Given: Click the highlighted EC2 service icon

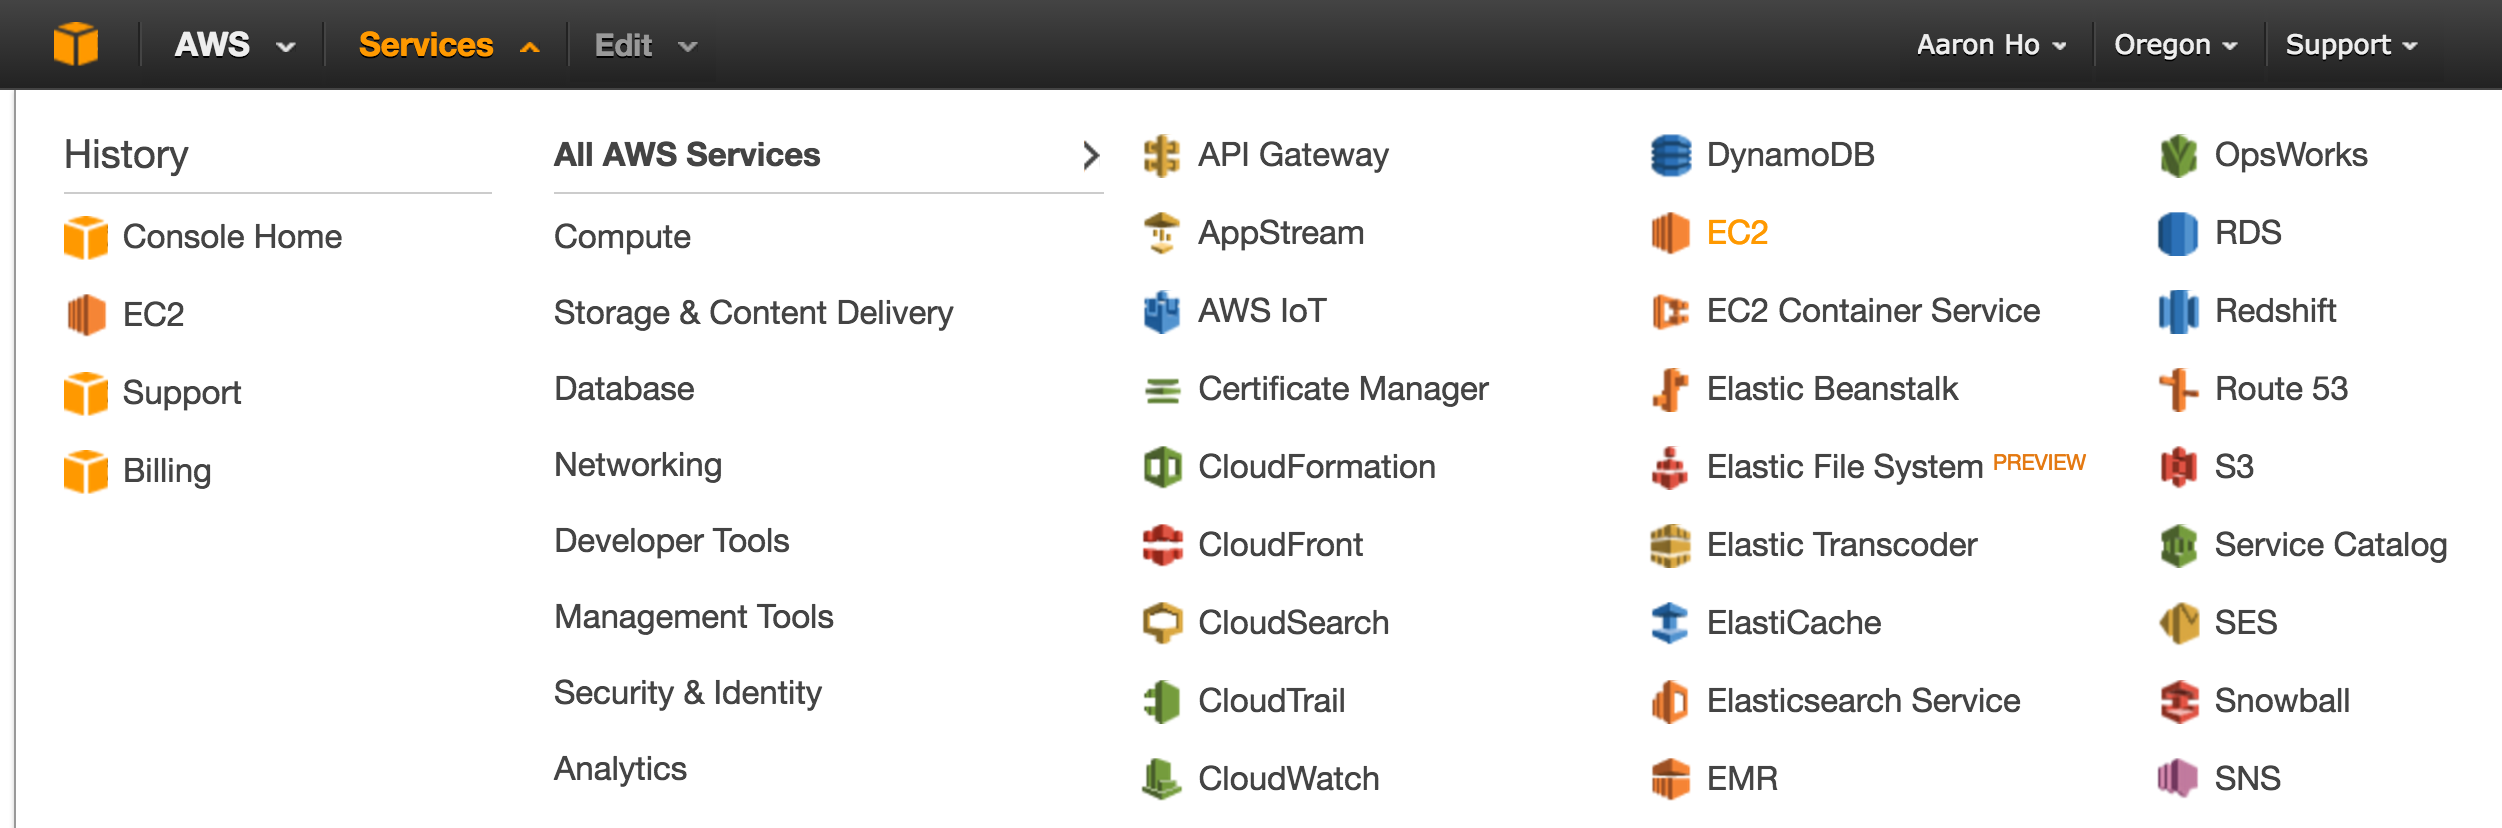Looking at the screenshot, I should 1670,233.
